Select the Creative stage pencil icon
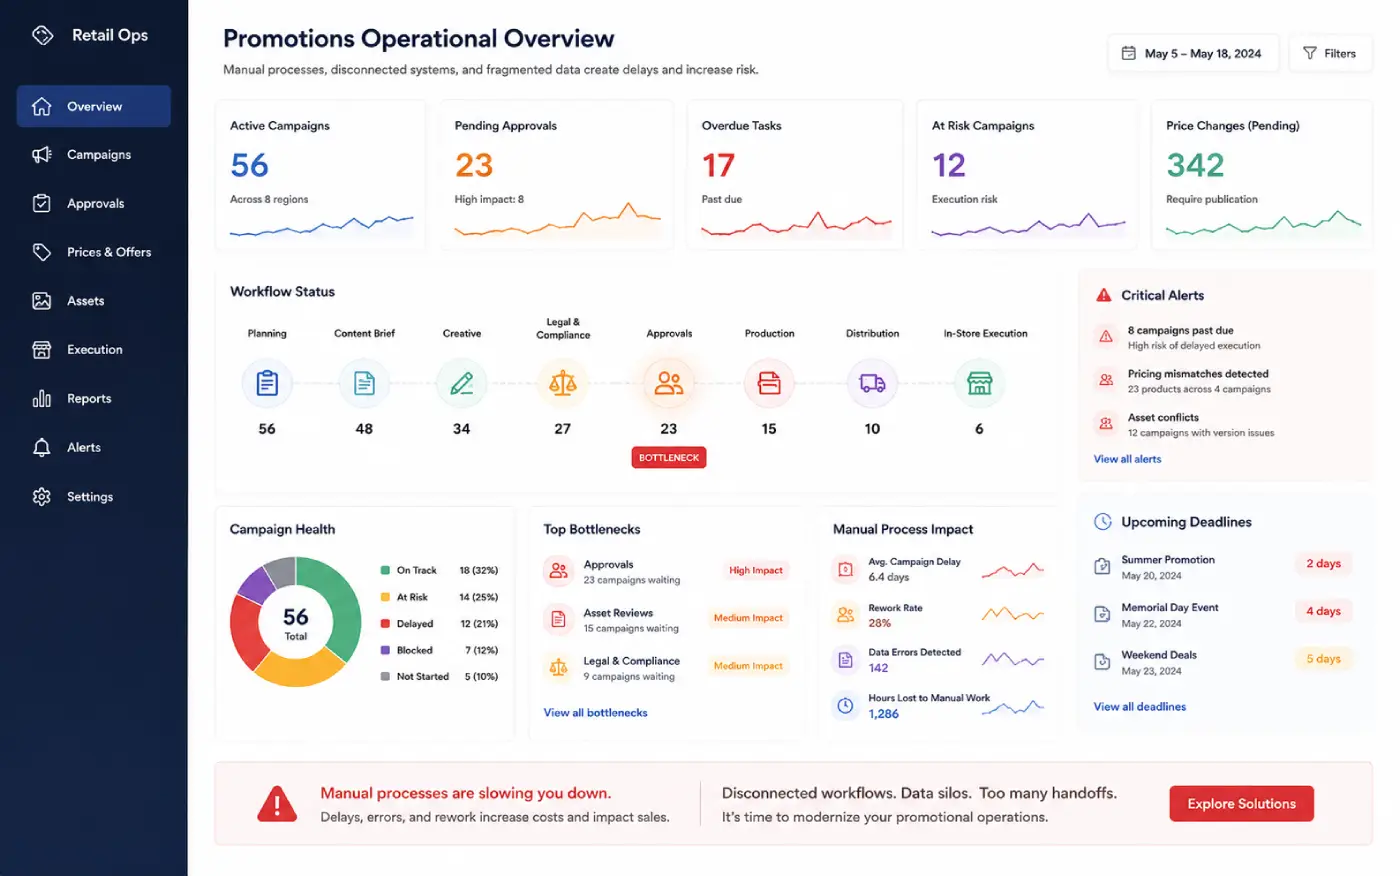This screenshot has height=876, width=1400. [x=461, y=383]
